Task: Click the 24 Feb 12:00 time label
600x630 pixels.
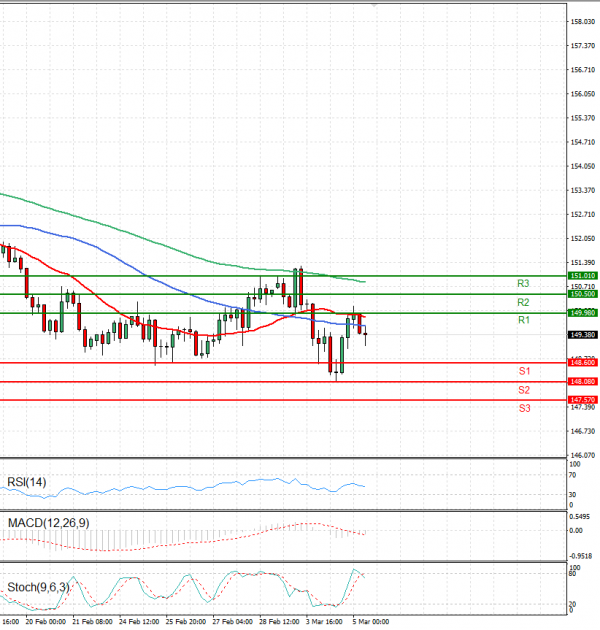Action: coord(139,622)
